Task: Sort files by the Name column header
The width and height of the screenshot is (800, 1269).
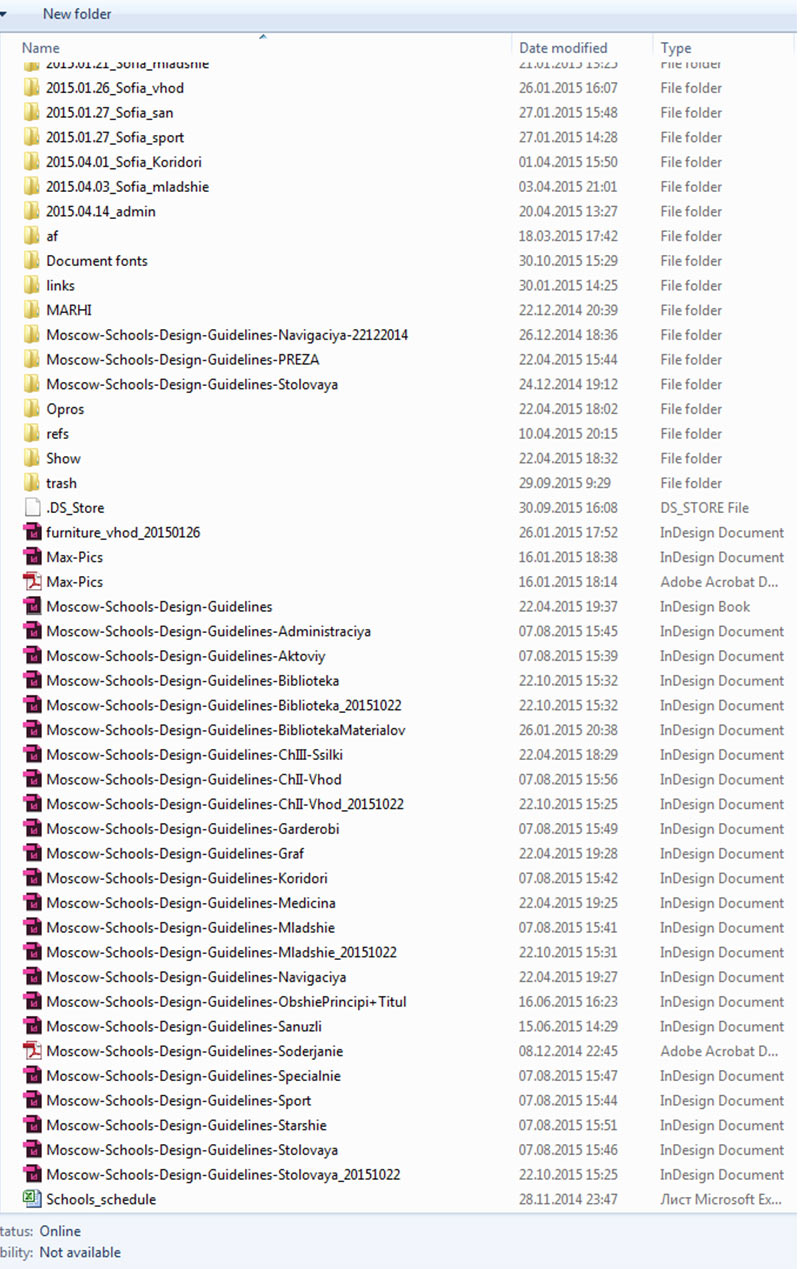Action: 41,48
